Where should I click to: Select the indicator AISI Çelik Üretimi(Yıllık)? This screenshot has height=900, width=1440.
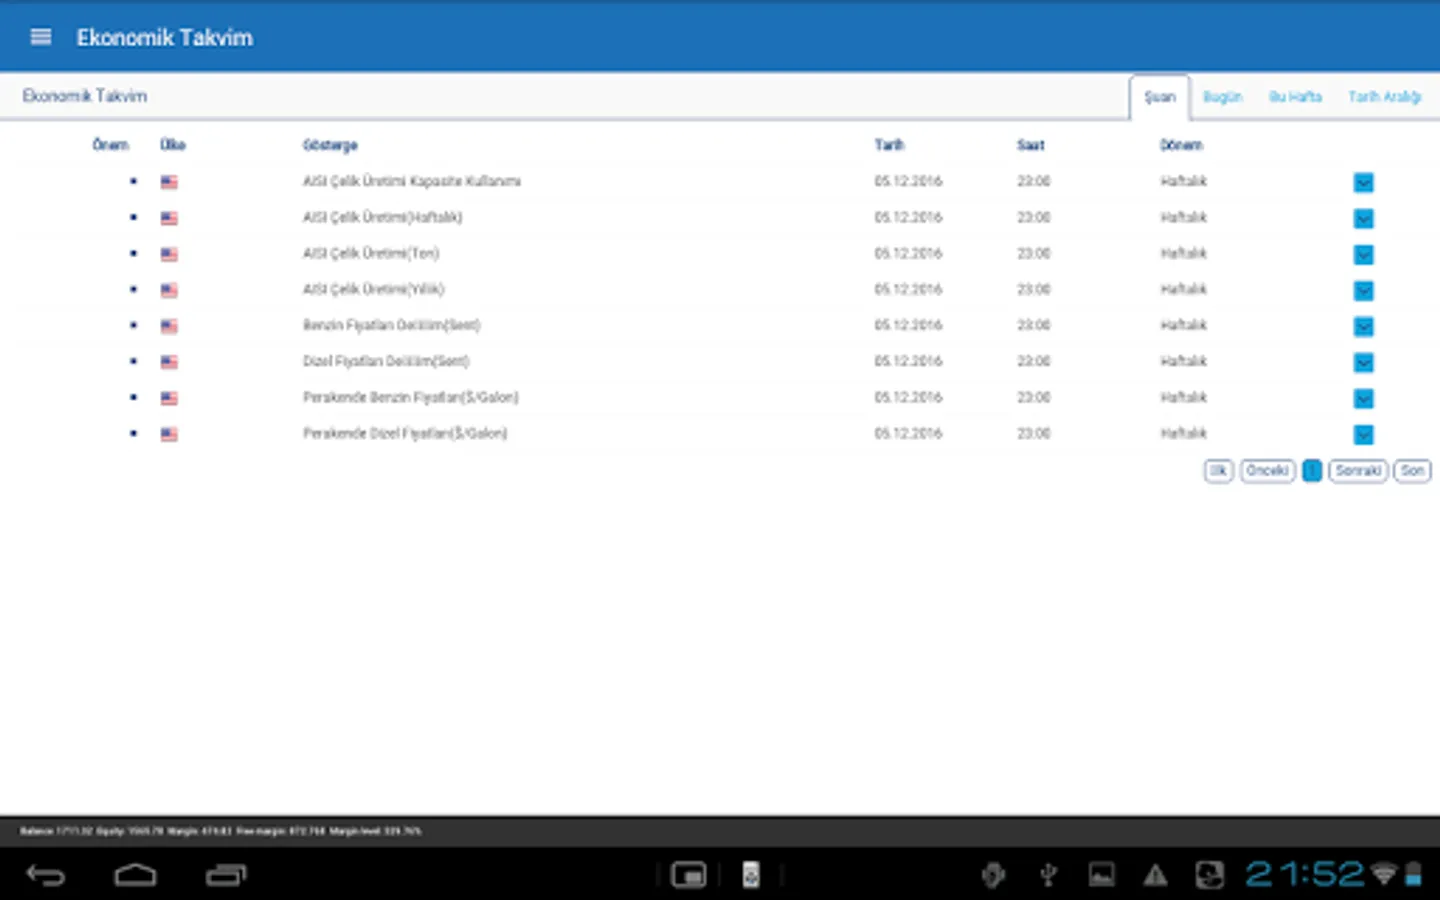click(x=374, y=289)
